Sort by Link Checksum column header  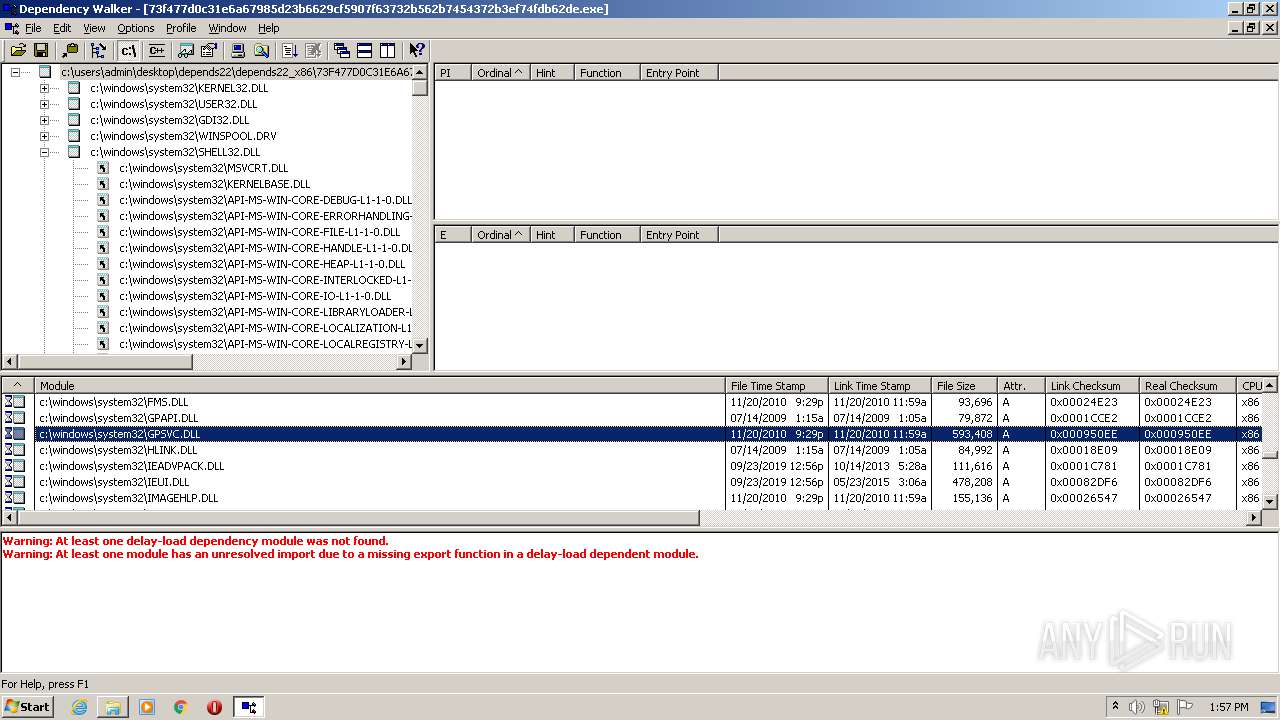[x=1092, y=386]
